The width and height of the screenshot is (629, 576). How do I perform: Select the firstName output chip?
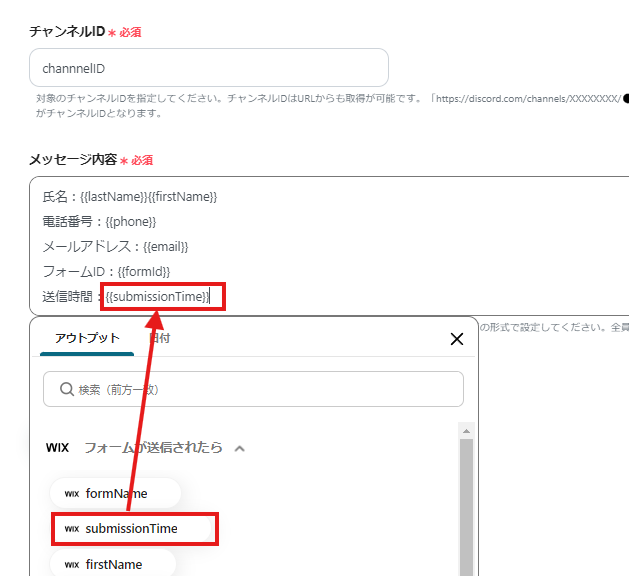tap(113, 564)
